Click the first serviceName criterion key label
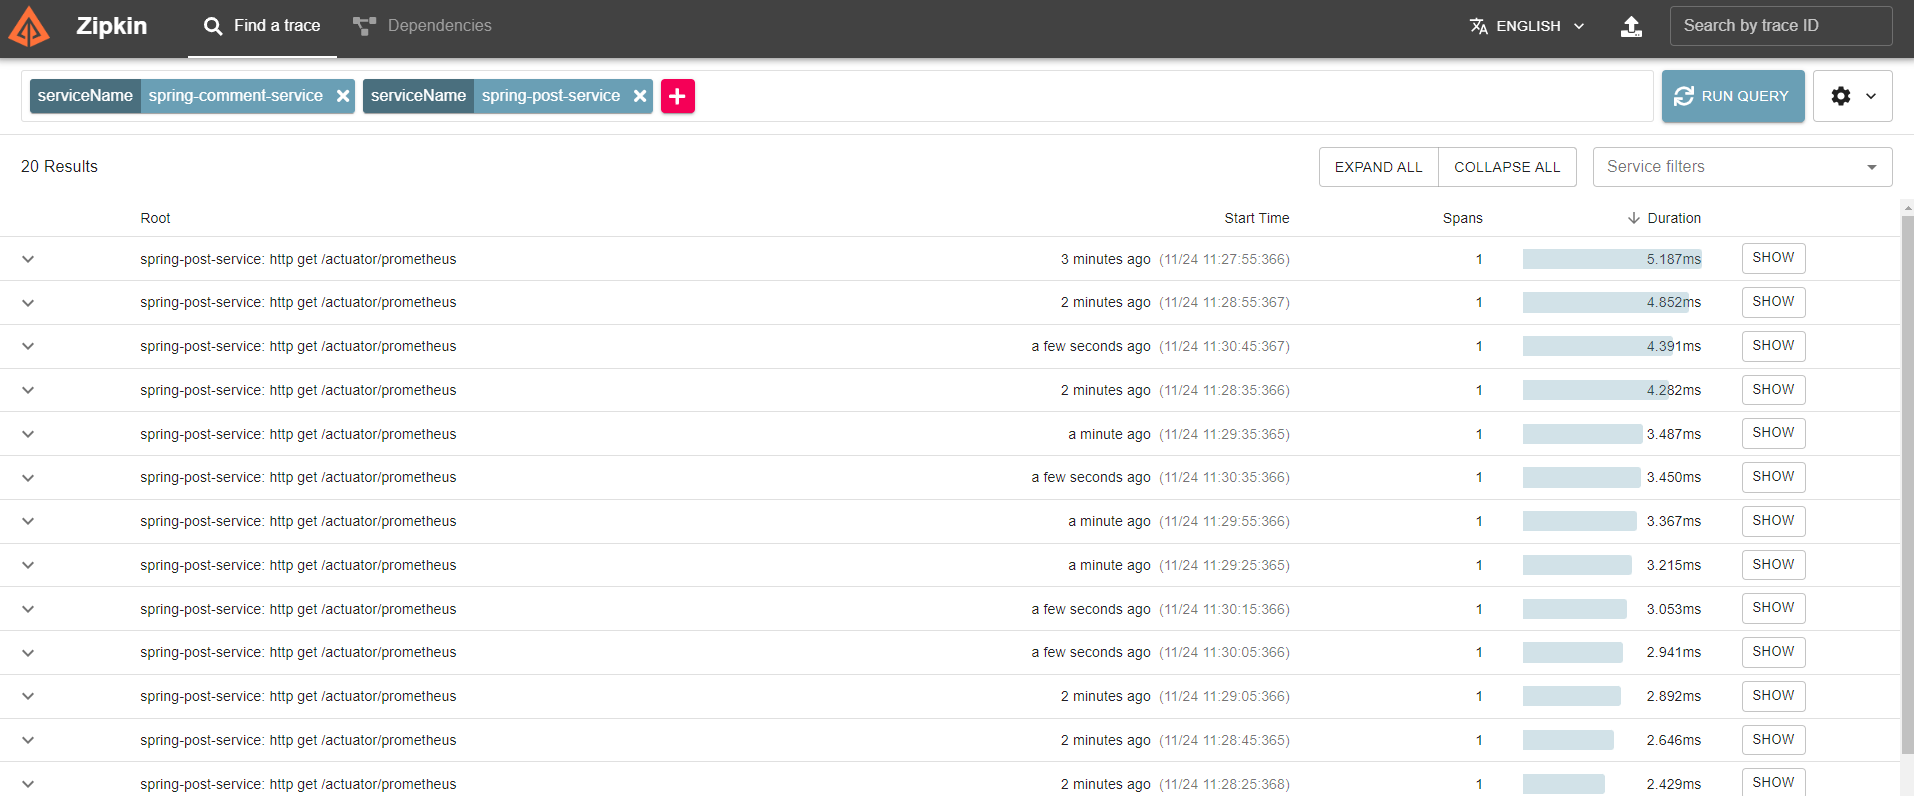 pos(85,96)
